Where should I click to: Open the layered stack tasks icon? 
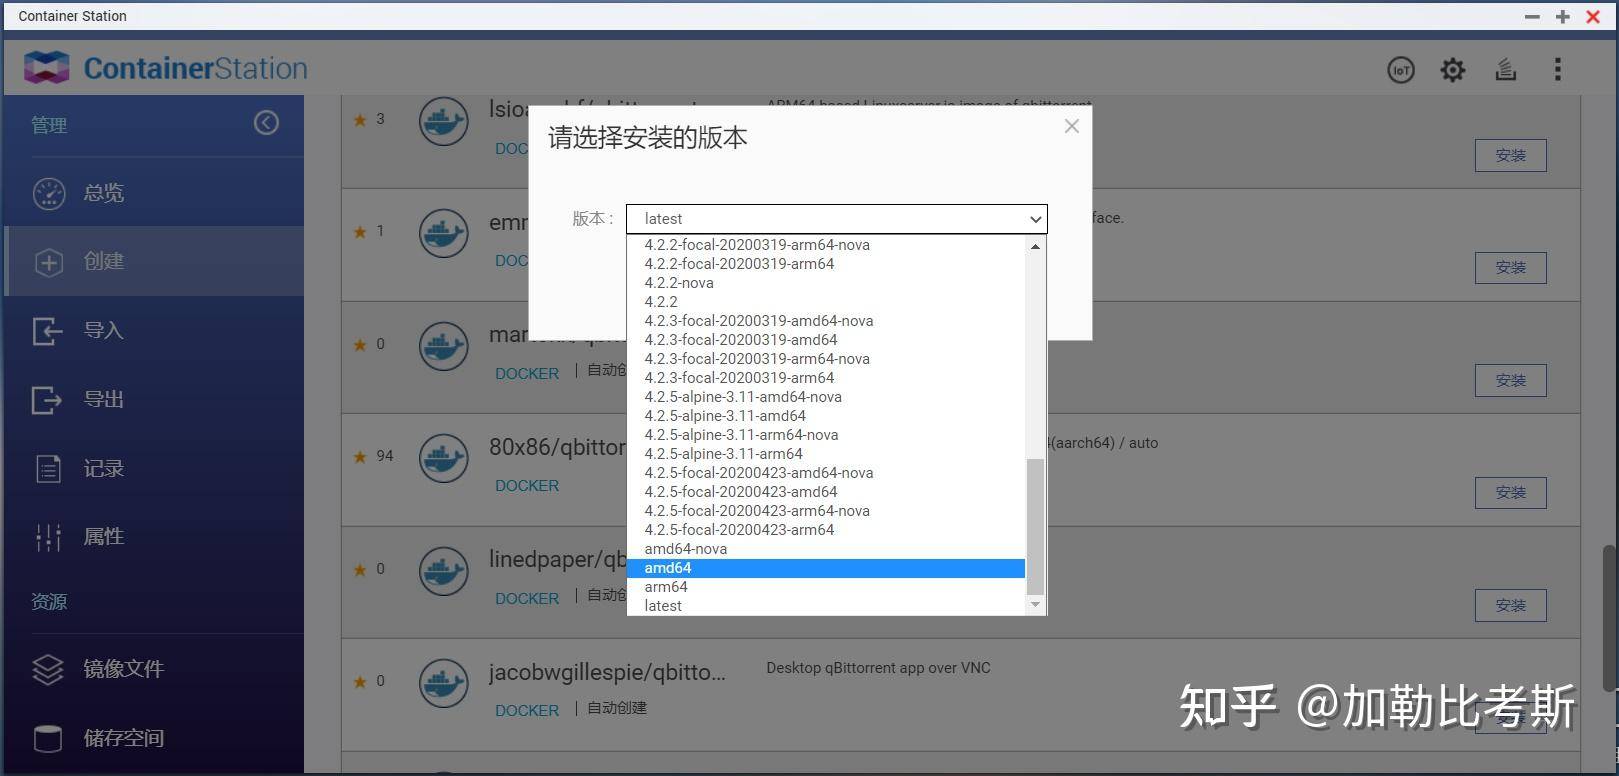click(x=1506, y=70)
